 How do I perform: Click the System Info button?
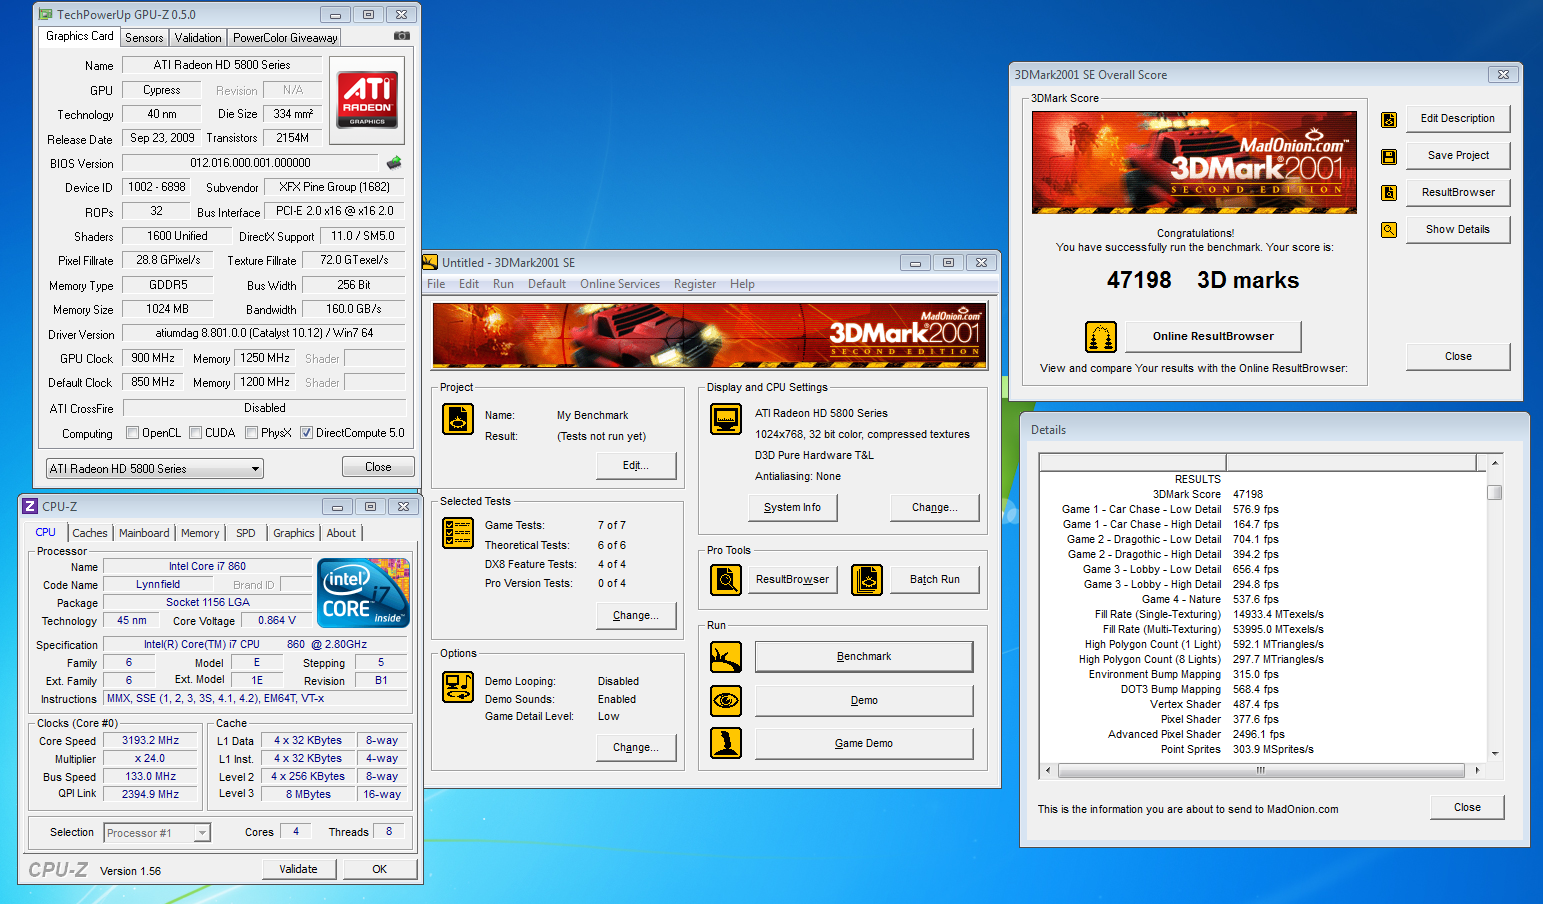(x=792, y=508)
